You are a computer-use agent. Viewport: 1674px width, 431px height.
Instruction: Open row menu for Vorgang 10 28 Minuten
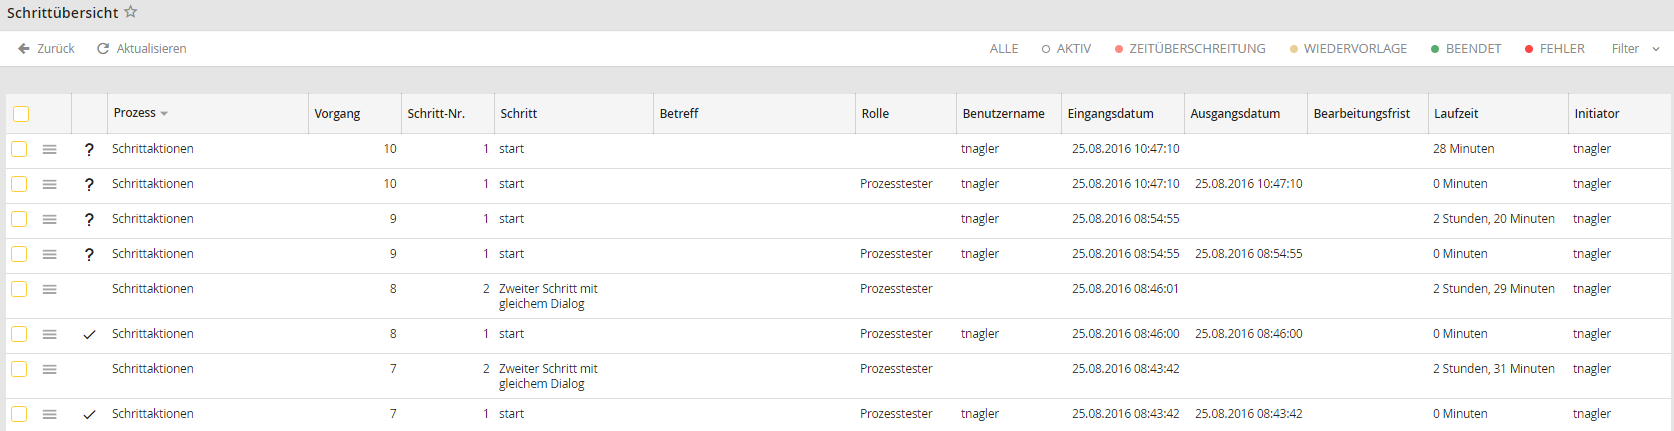[49, 149]
